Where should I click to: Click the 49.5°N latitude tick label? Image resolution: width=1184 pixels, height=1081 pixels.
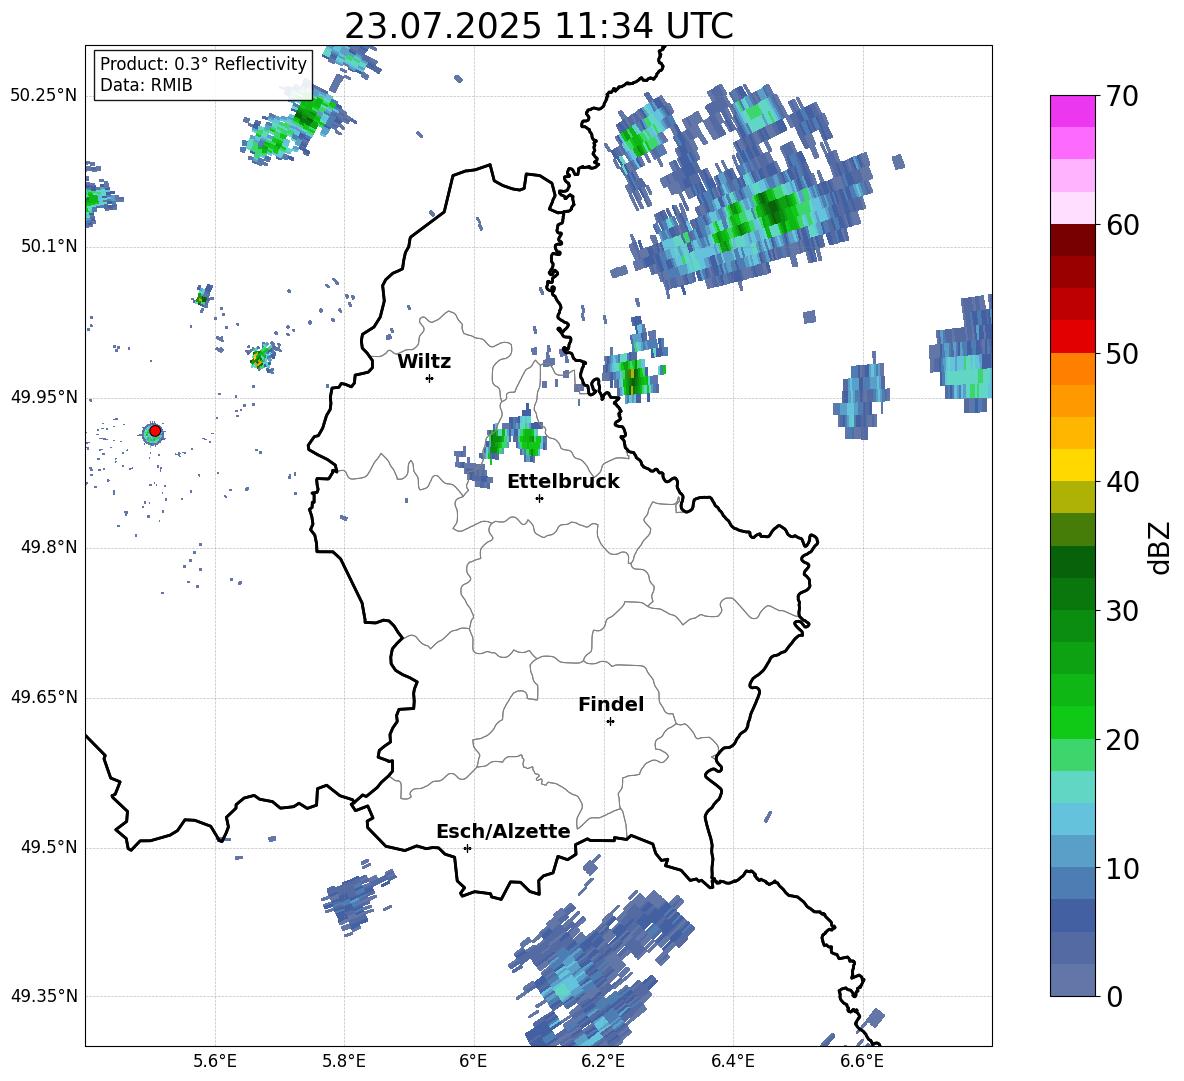(48, 847)
